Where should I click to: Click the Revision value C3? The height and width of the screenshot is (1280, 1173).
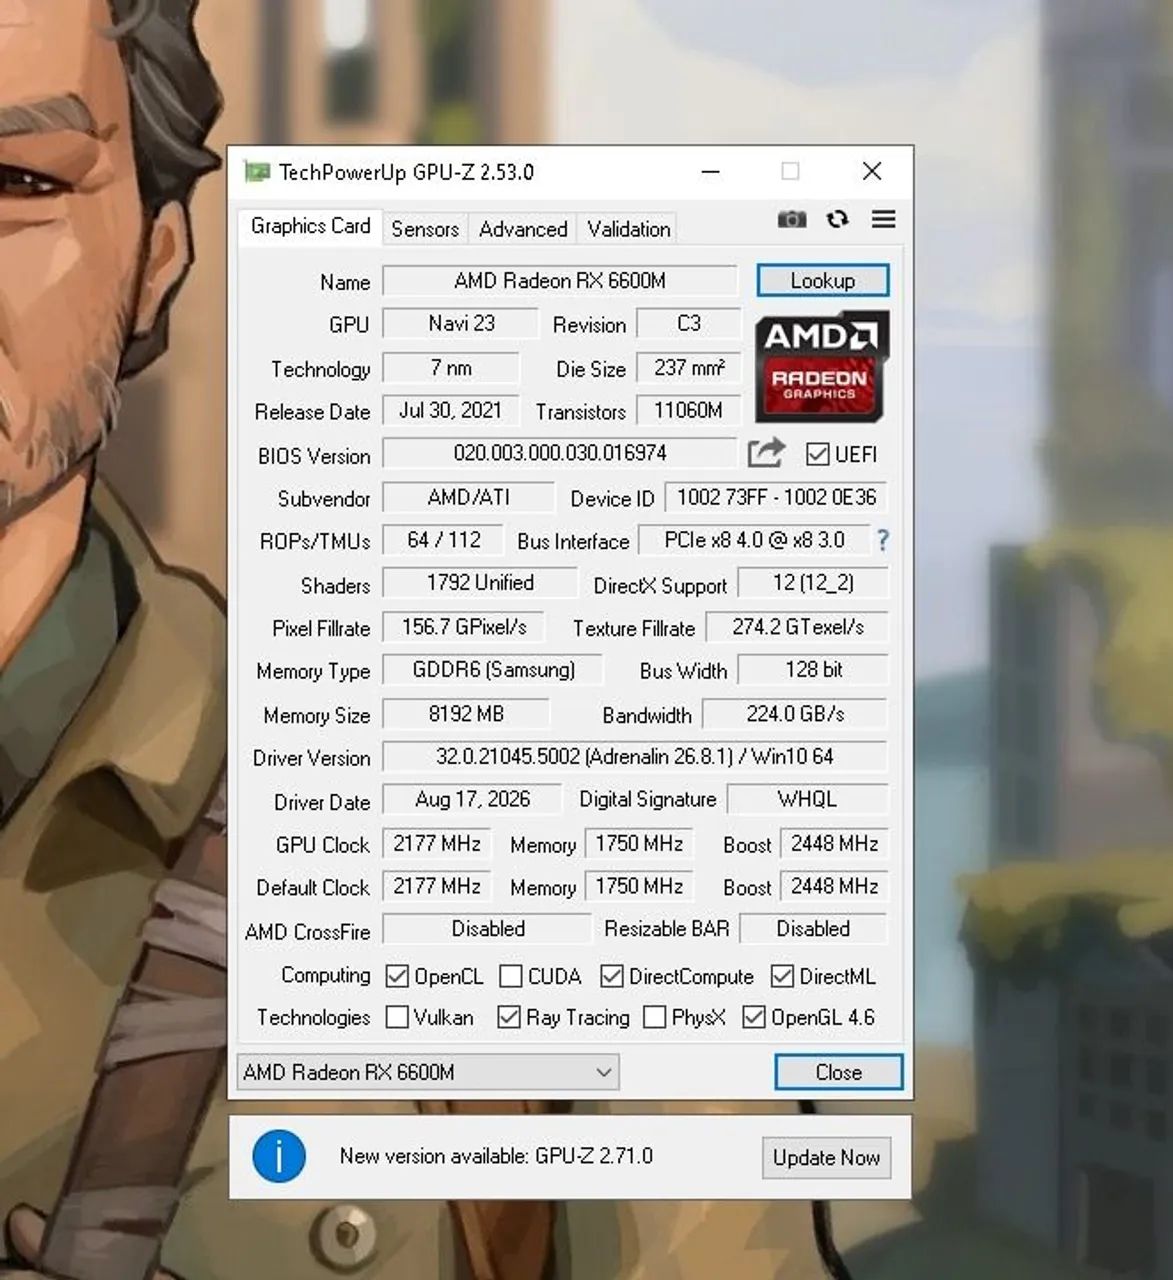click(689, 324)
